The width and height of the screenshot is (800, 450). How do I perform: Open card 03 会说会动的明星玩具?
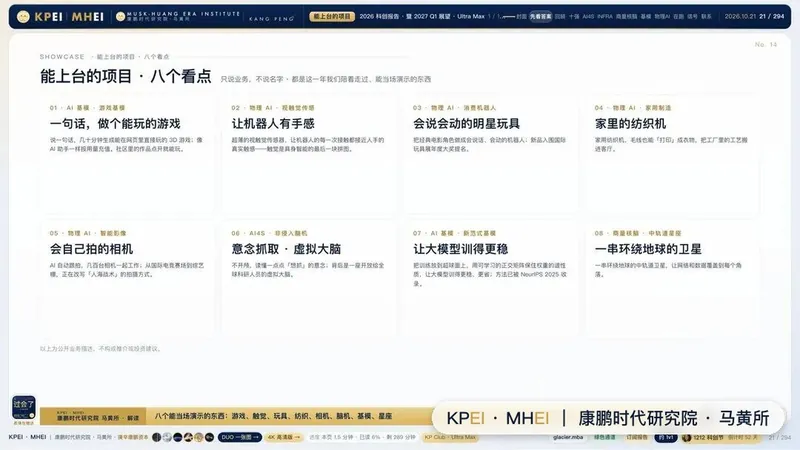491,156
